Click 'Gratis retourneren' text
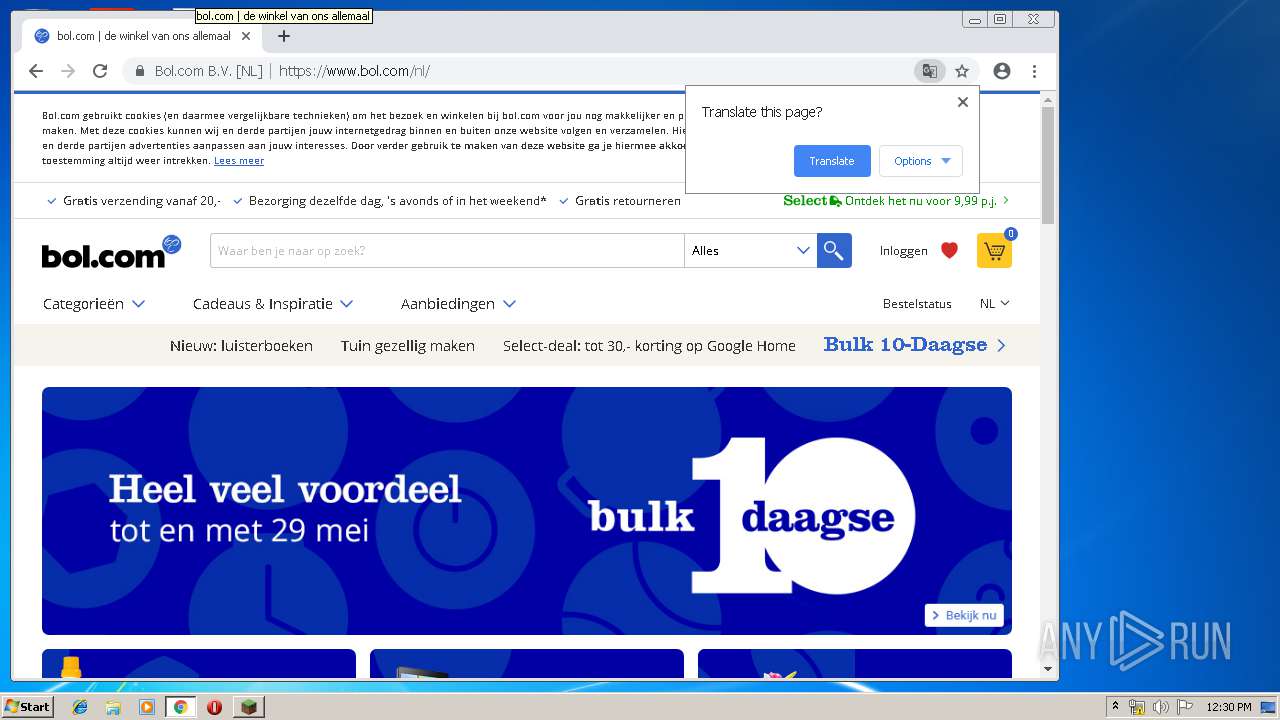This screenshot has height=720, width=1280. coord(628,201)
